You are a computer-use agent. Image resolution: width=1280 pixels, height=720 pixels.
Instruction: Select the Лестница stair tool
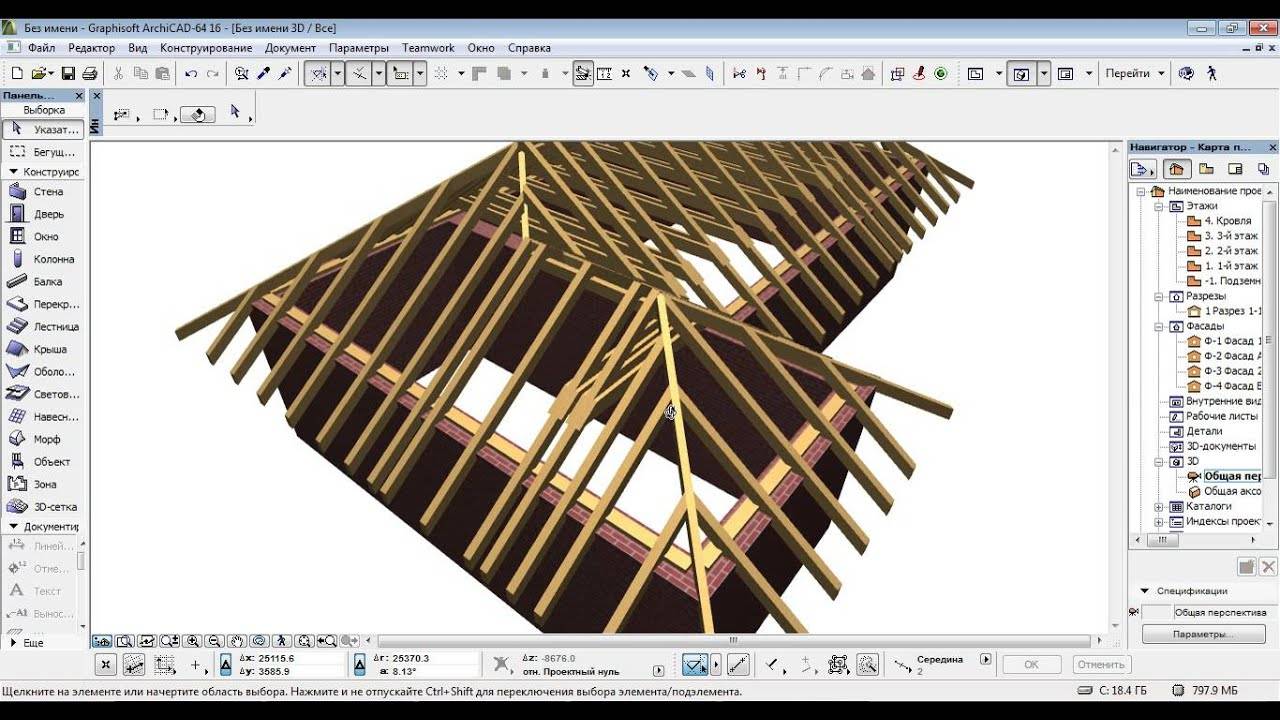[43, 326]
